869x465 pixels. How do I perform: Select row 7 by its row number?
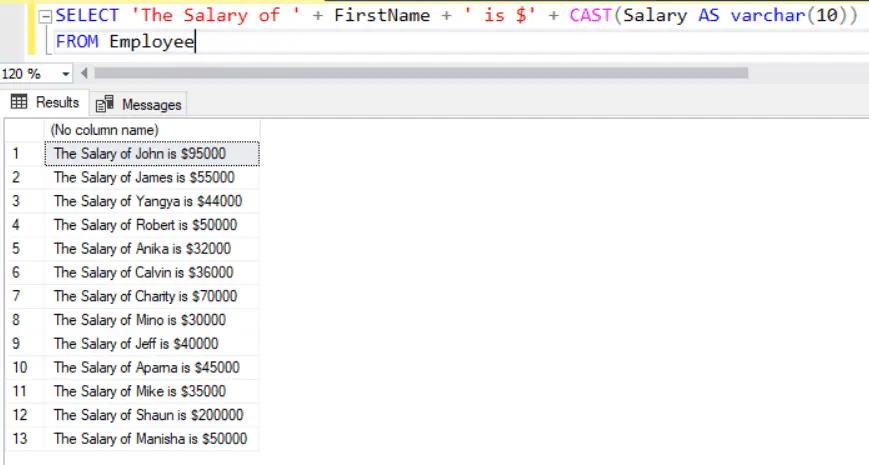[x=22, y=296]
